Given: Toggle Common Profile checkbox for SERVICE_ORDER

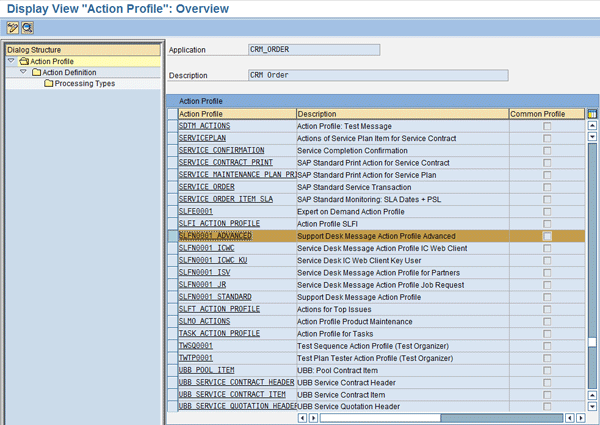Looking at the screenshot, I should coord(546,187).
